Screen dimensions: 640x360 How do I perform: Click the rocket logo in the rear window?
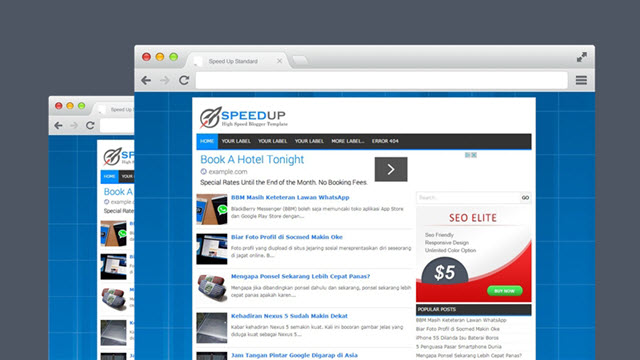[x=112, y=156]
